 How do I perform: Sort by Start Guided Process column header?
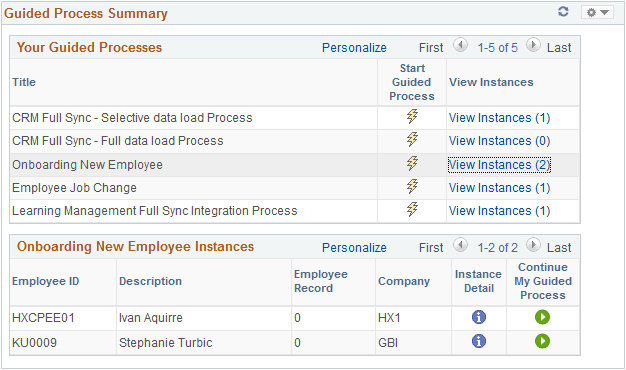pos(412,82)
